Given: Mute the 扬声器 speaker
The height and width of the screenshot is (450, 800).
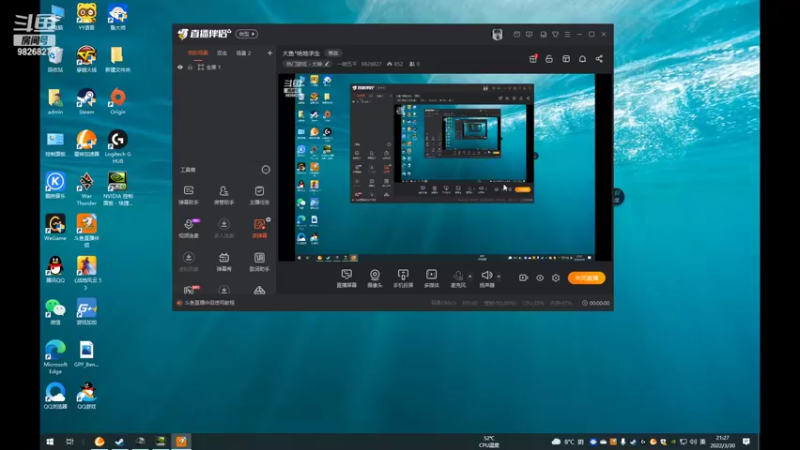Looking at the screenshot, I should click(x=487, y=278).
